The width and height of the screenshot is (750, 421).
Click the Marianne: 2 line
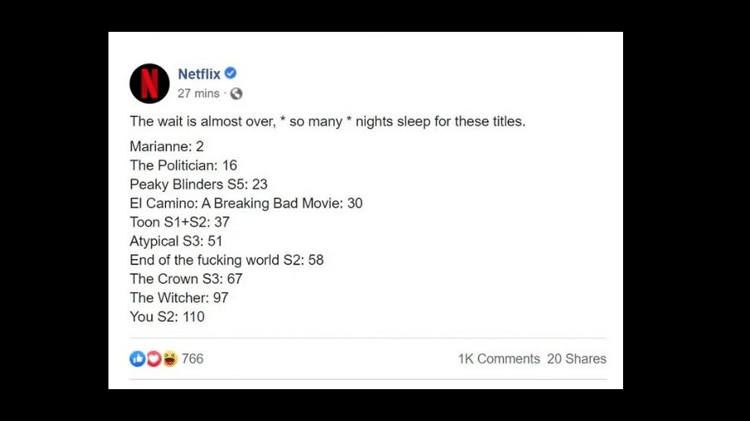pyautogui.click(x=167, y=146)
